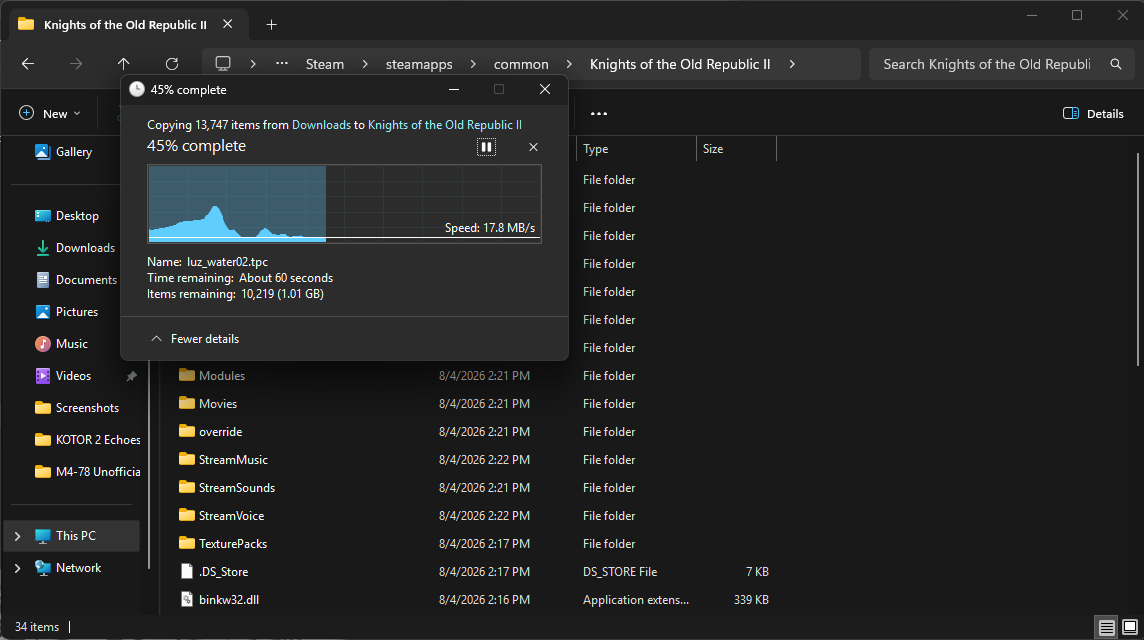Click the search magnifier icon

pos(1116,64)
